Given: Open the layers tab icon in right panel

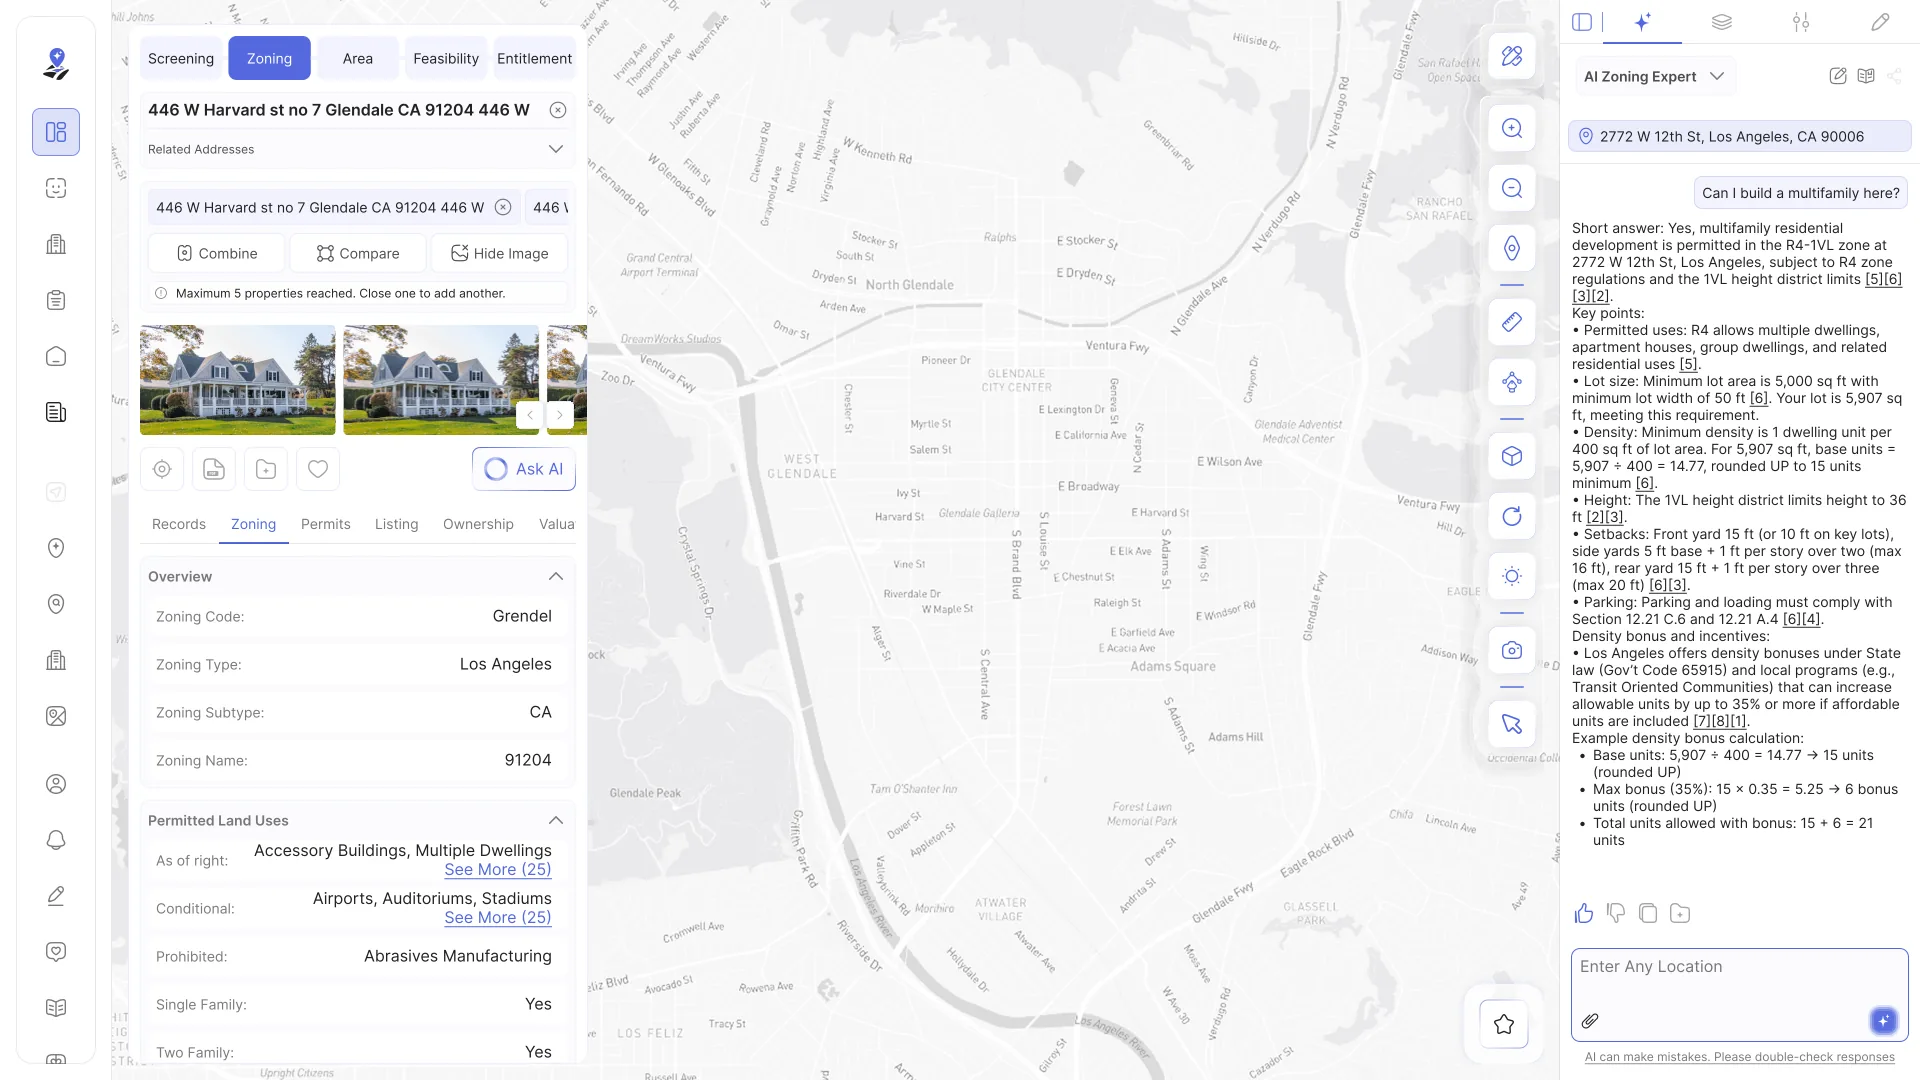Looking at the screenshot, I should coord(1721,22).
